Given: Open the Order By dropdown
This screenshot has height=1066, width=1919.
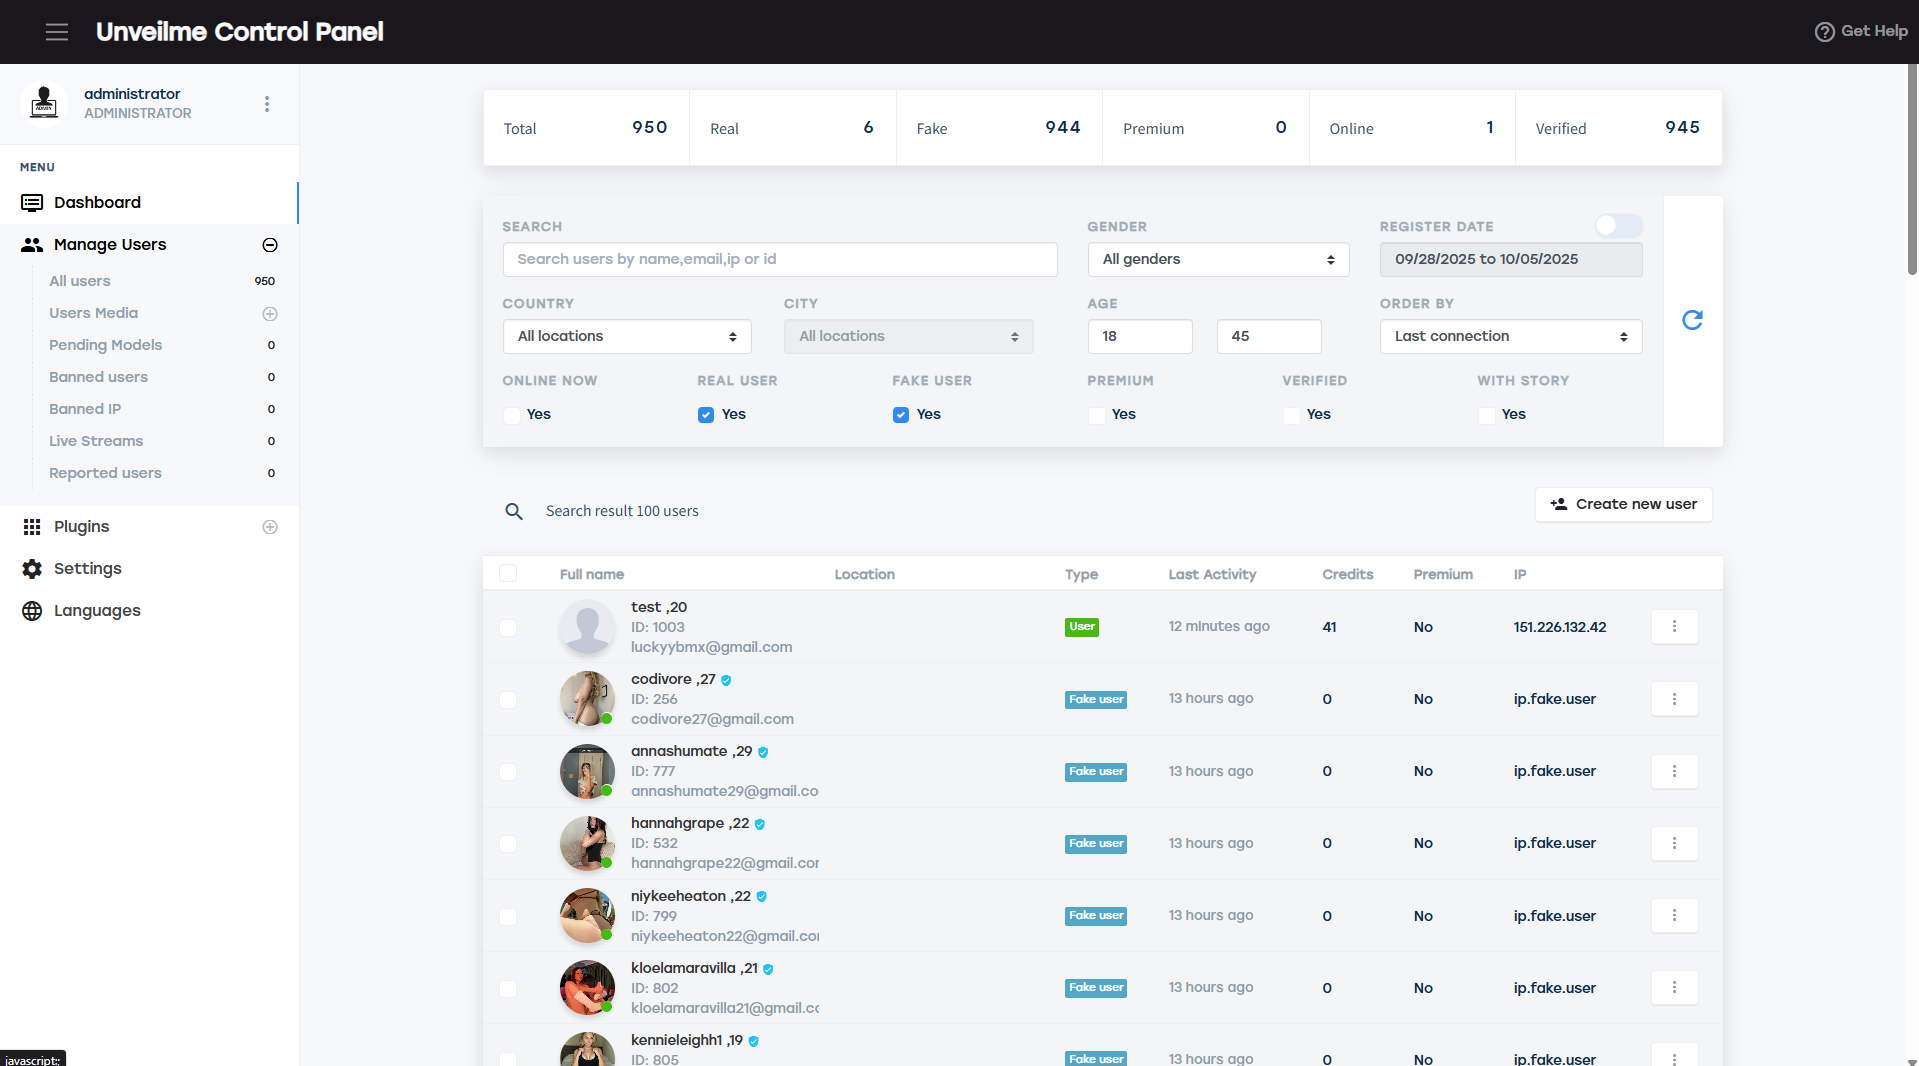Looking at the screenshot, I should (x=1510, y=336).
